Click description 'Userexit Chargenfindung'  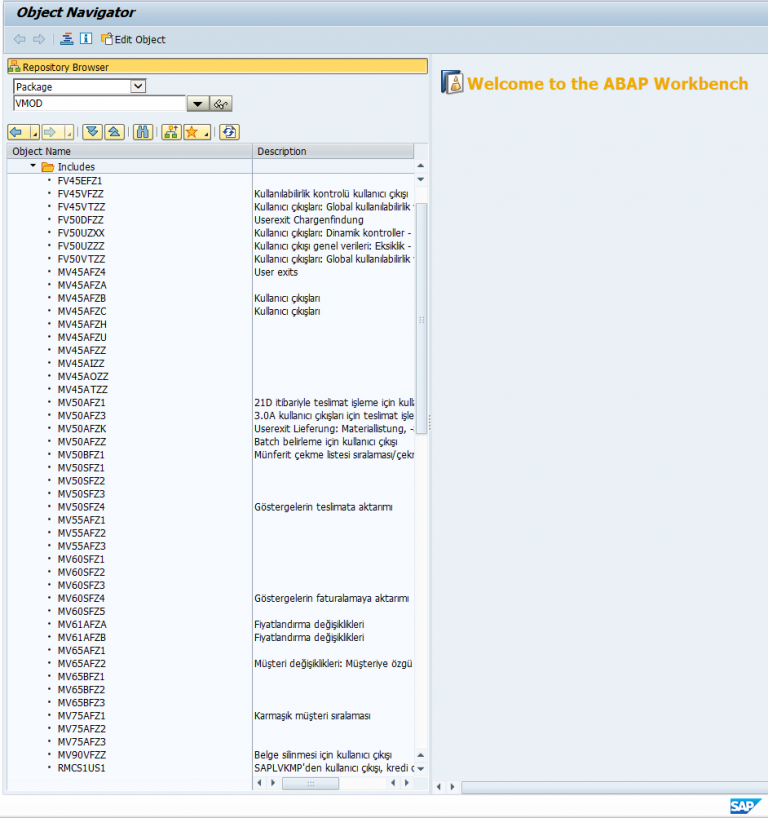pyautogui.click(x=309, y=220)
